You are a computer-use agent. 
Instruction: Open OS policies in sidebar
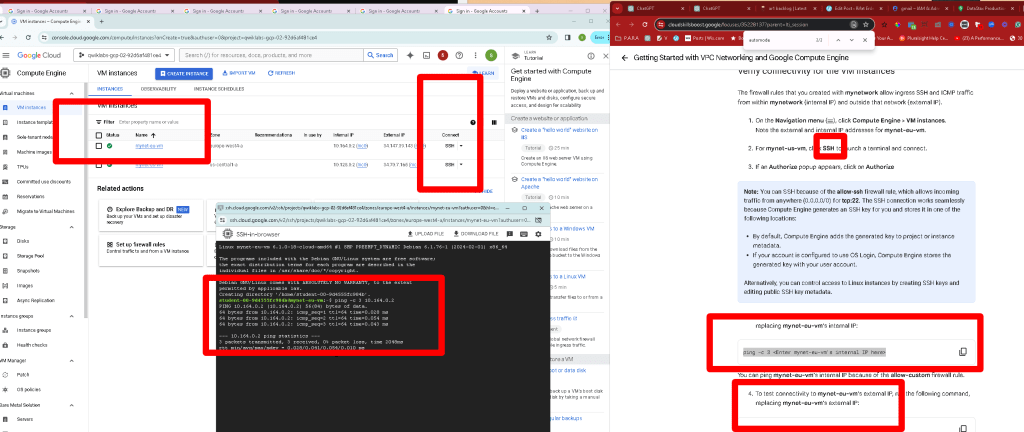[x=29, y=390]
